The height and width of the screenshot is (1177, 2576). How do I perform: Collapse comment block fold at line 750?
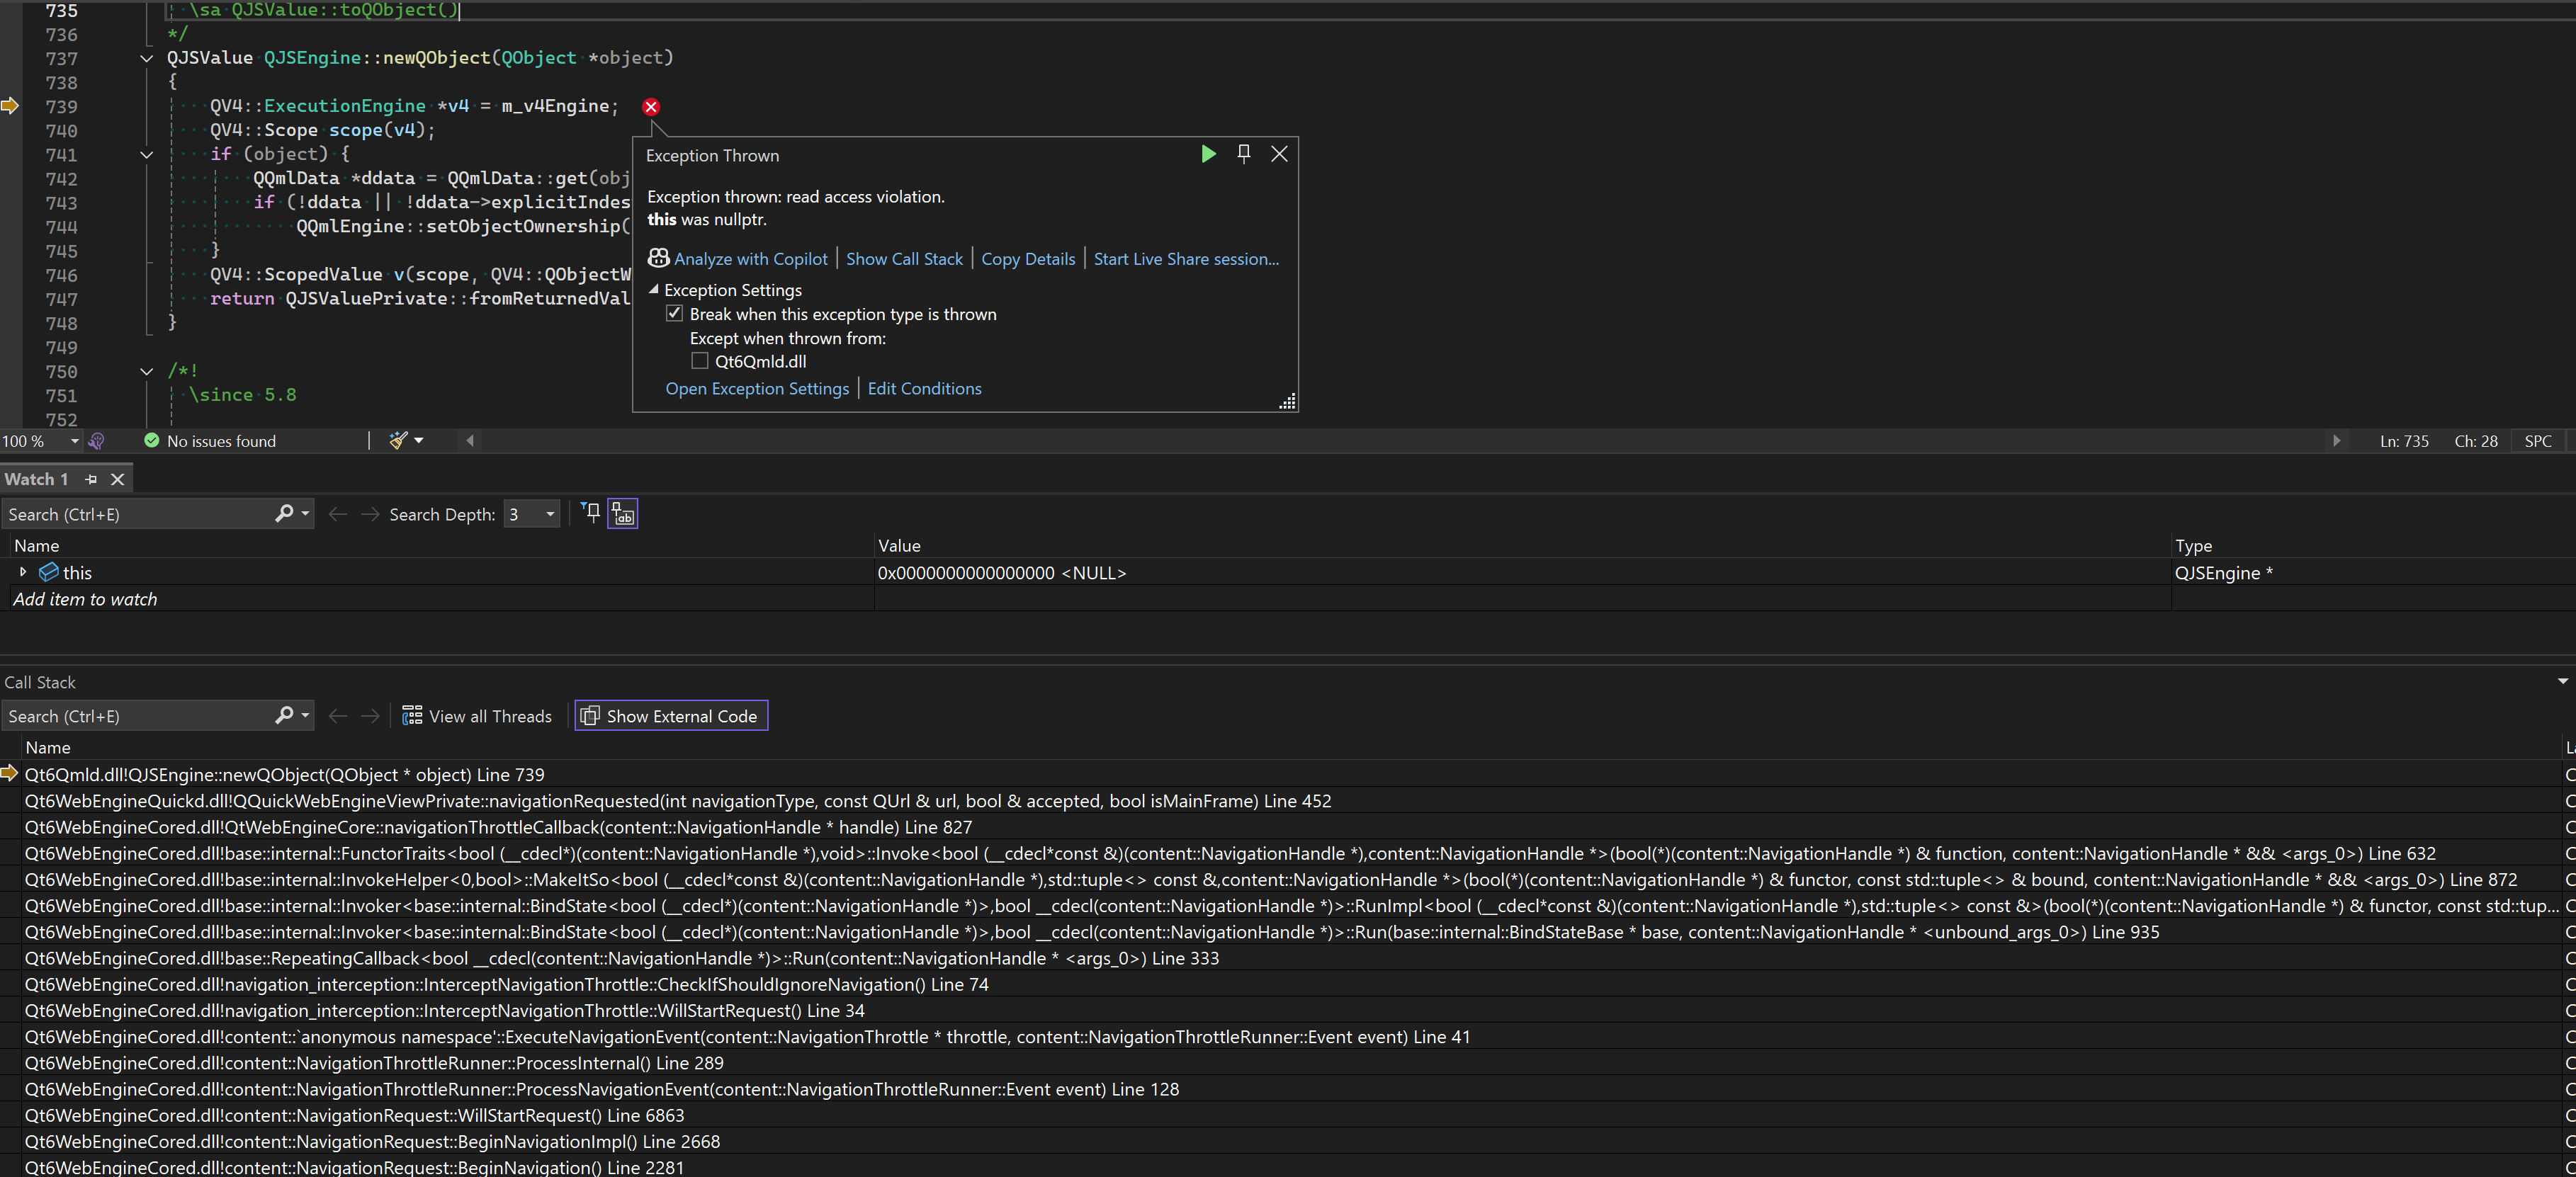click(147, 371)
